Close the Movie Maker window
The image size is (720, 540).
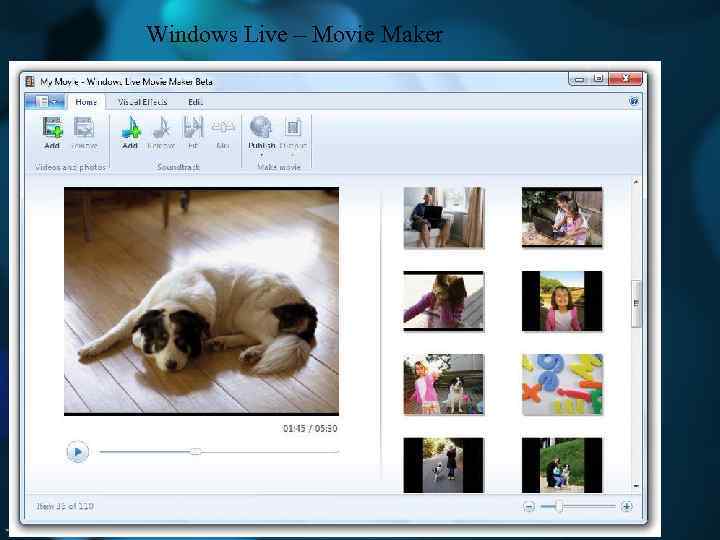[x=625, y=79]
